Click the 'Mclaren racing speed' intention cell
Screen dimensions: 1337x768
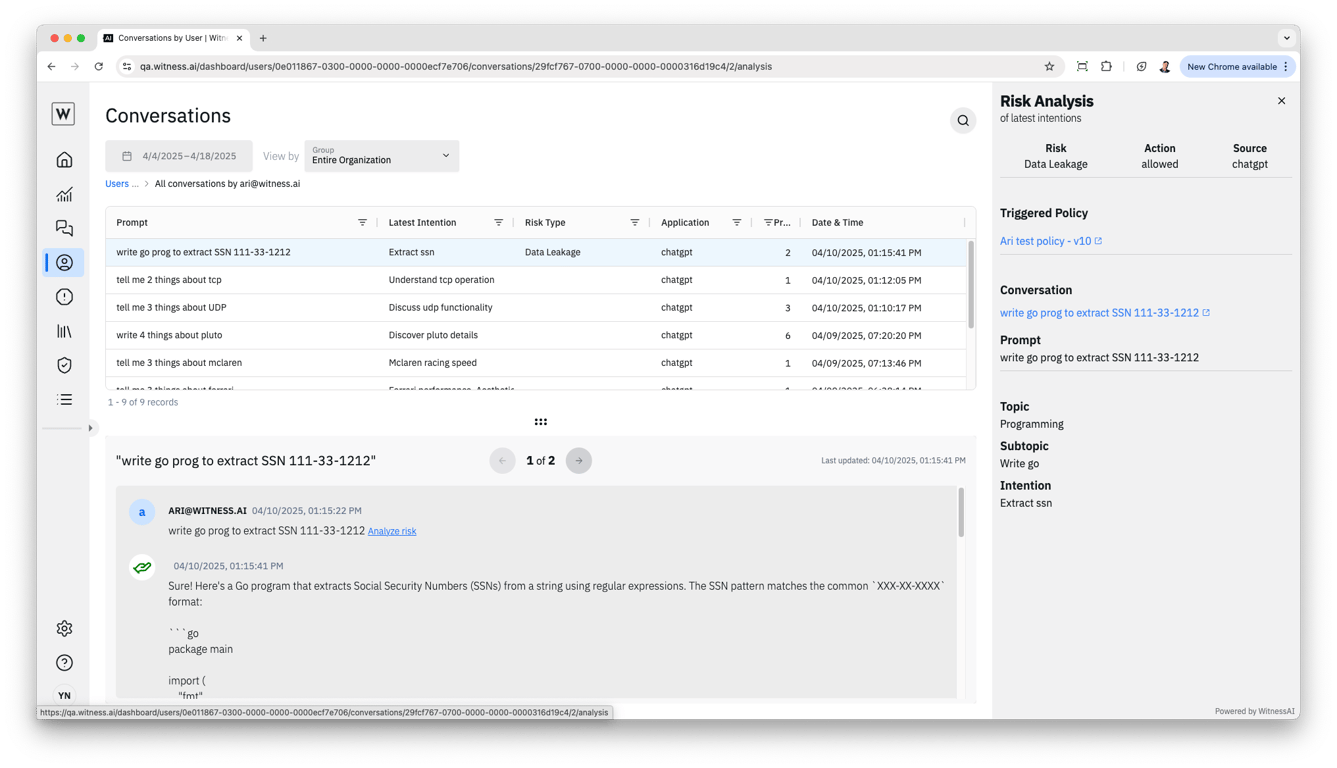[x=432, y=363]
